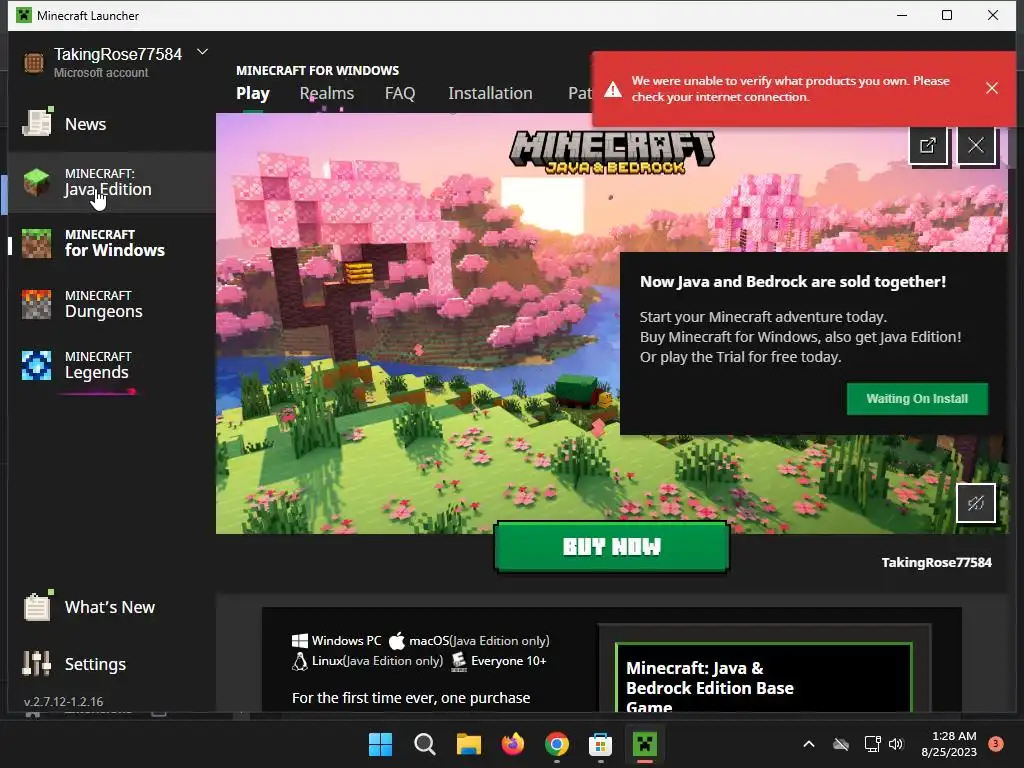Click the Minecraft Java & Bedrock logo
The image size is (1024, 768).
(612, 153)
